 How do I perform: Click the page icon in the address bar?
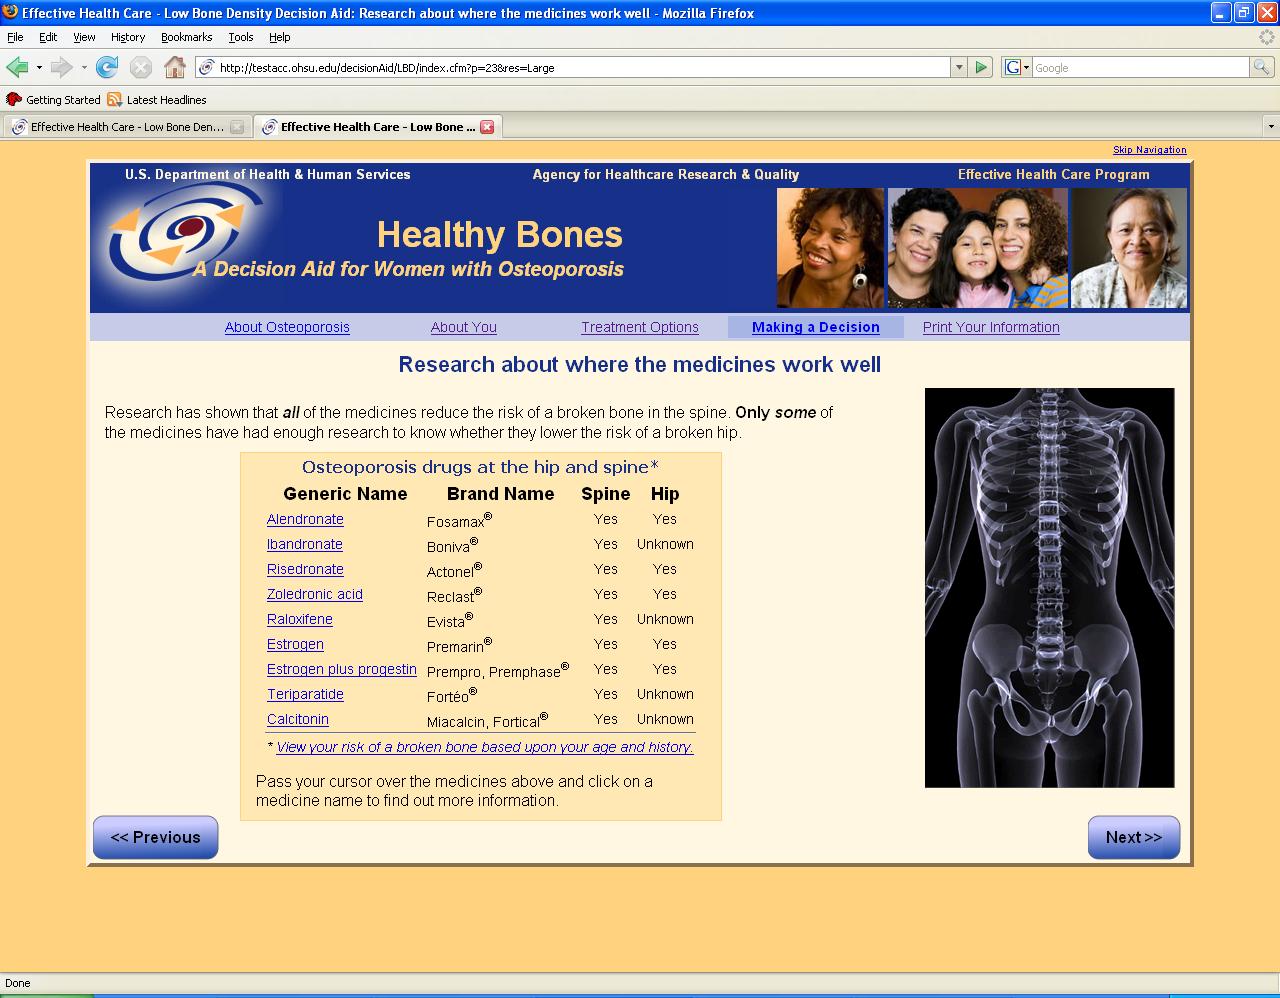click(207, 67)
